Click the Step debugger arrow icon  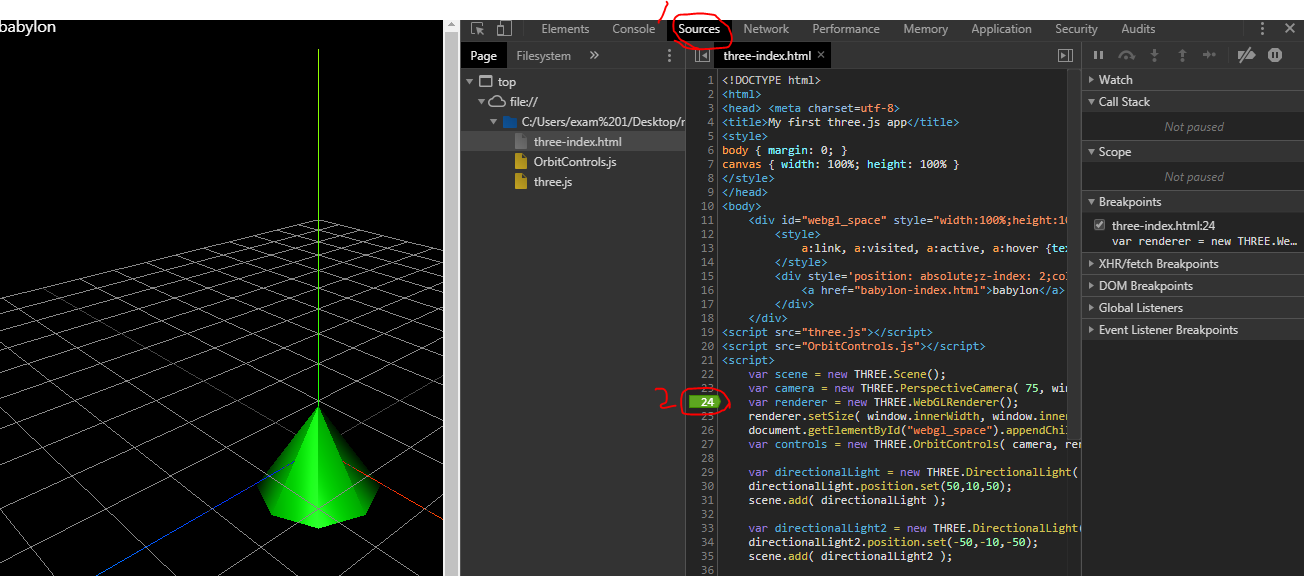[1210, 56]
